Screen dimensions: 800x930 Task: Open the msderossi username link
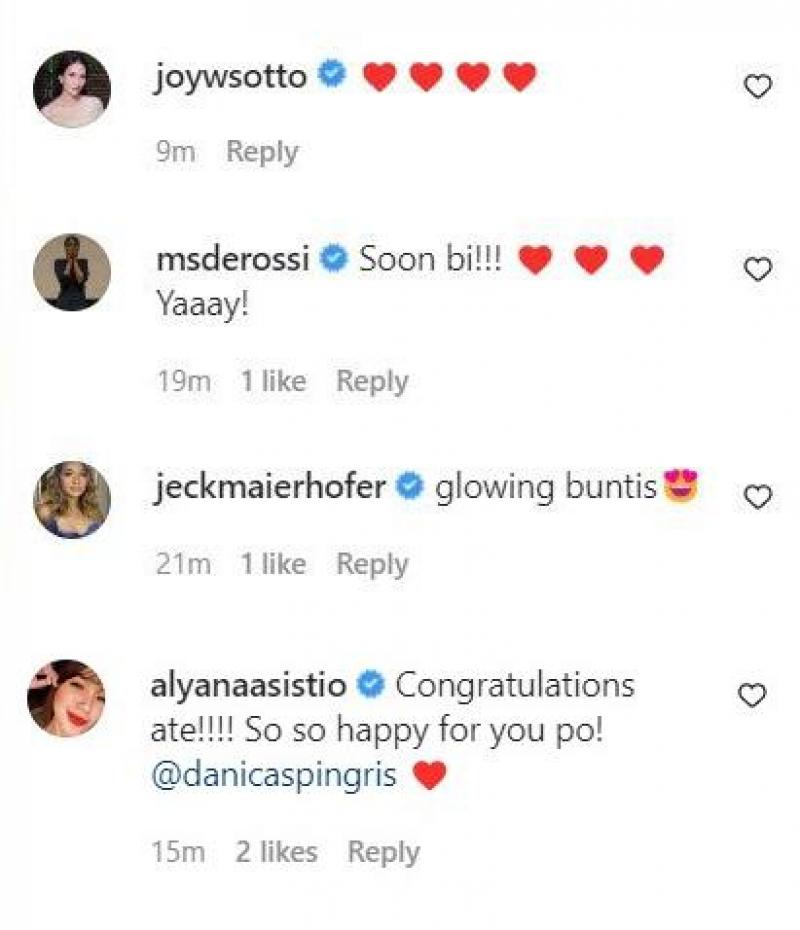[233, 260]
